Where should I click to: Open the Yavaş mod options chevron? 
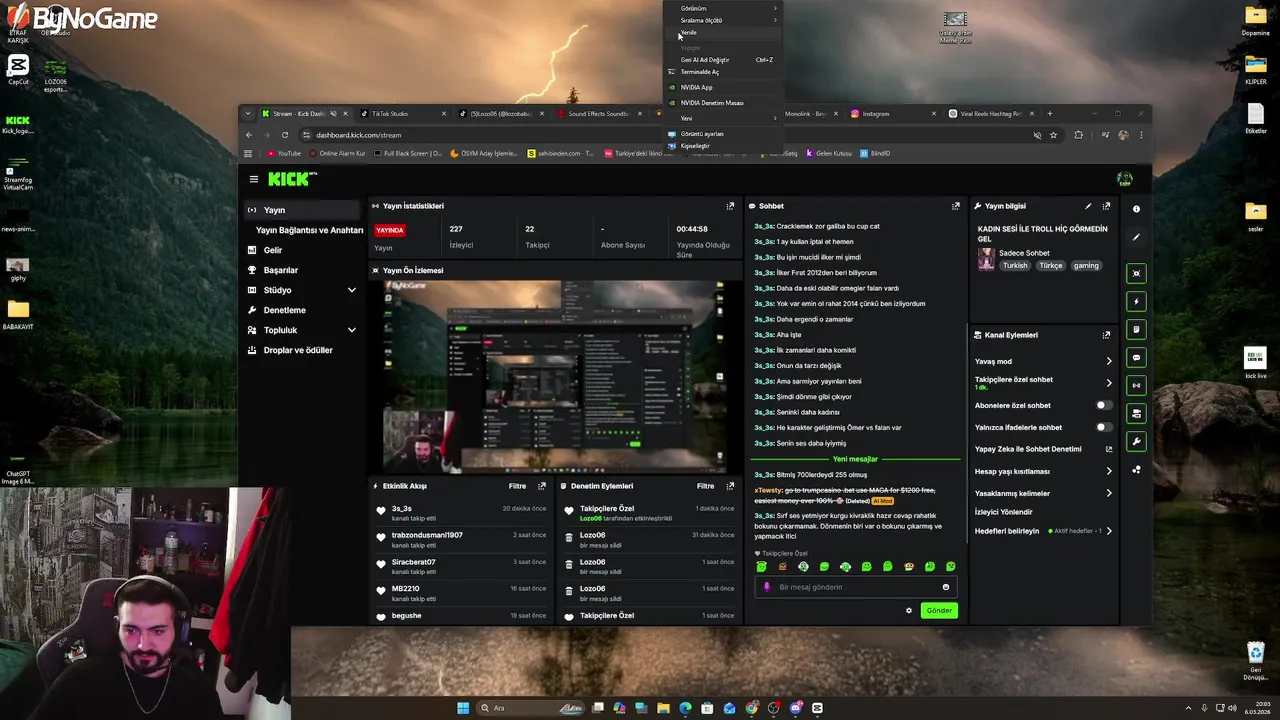pyautogui.click(x=1108, y=361)
